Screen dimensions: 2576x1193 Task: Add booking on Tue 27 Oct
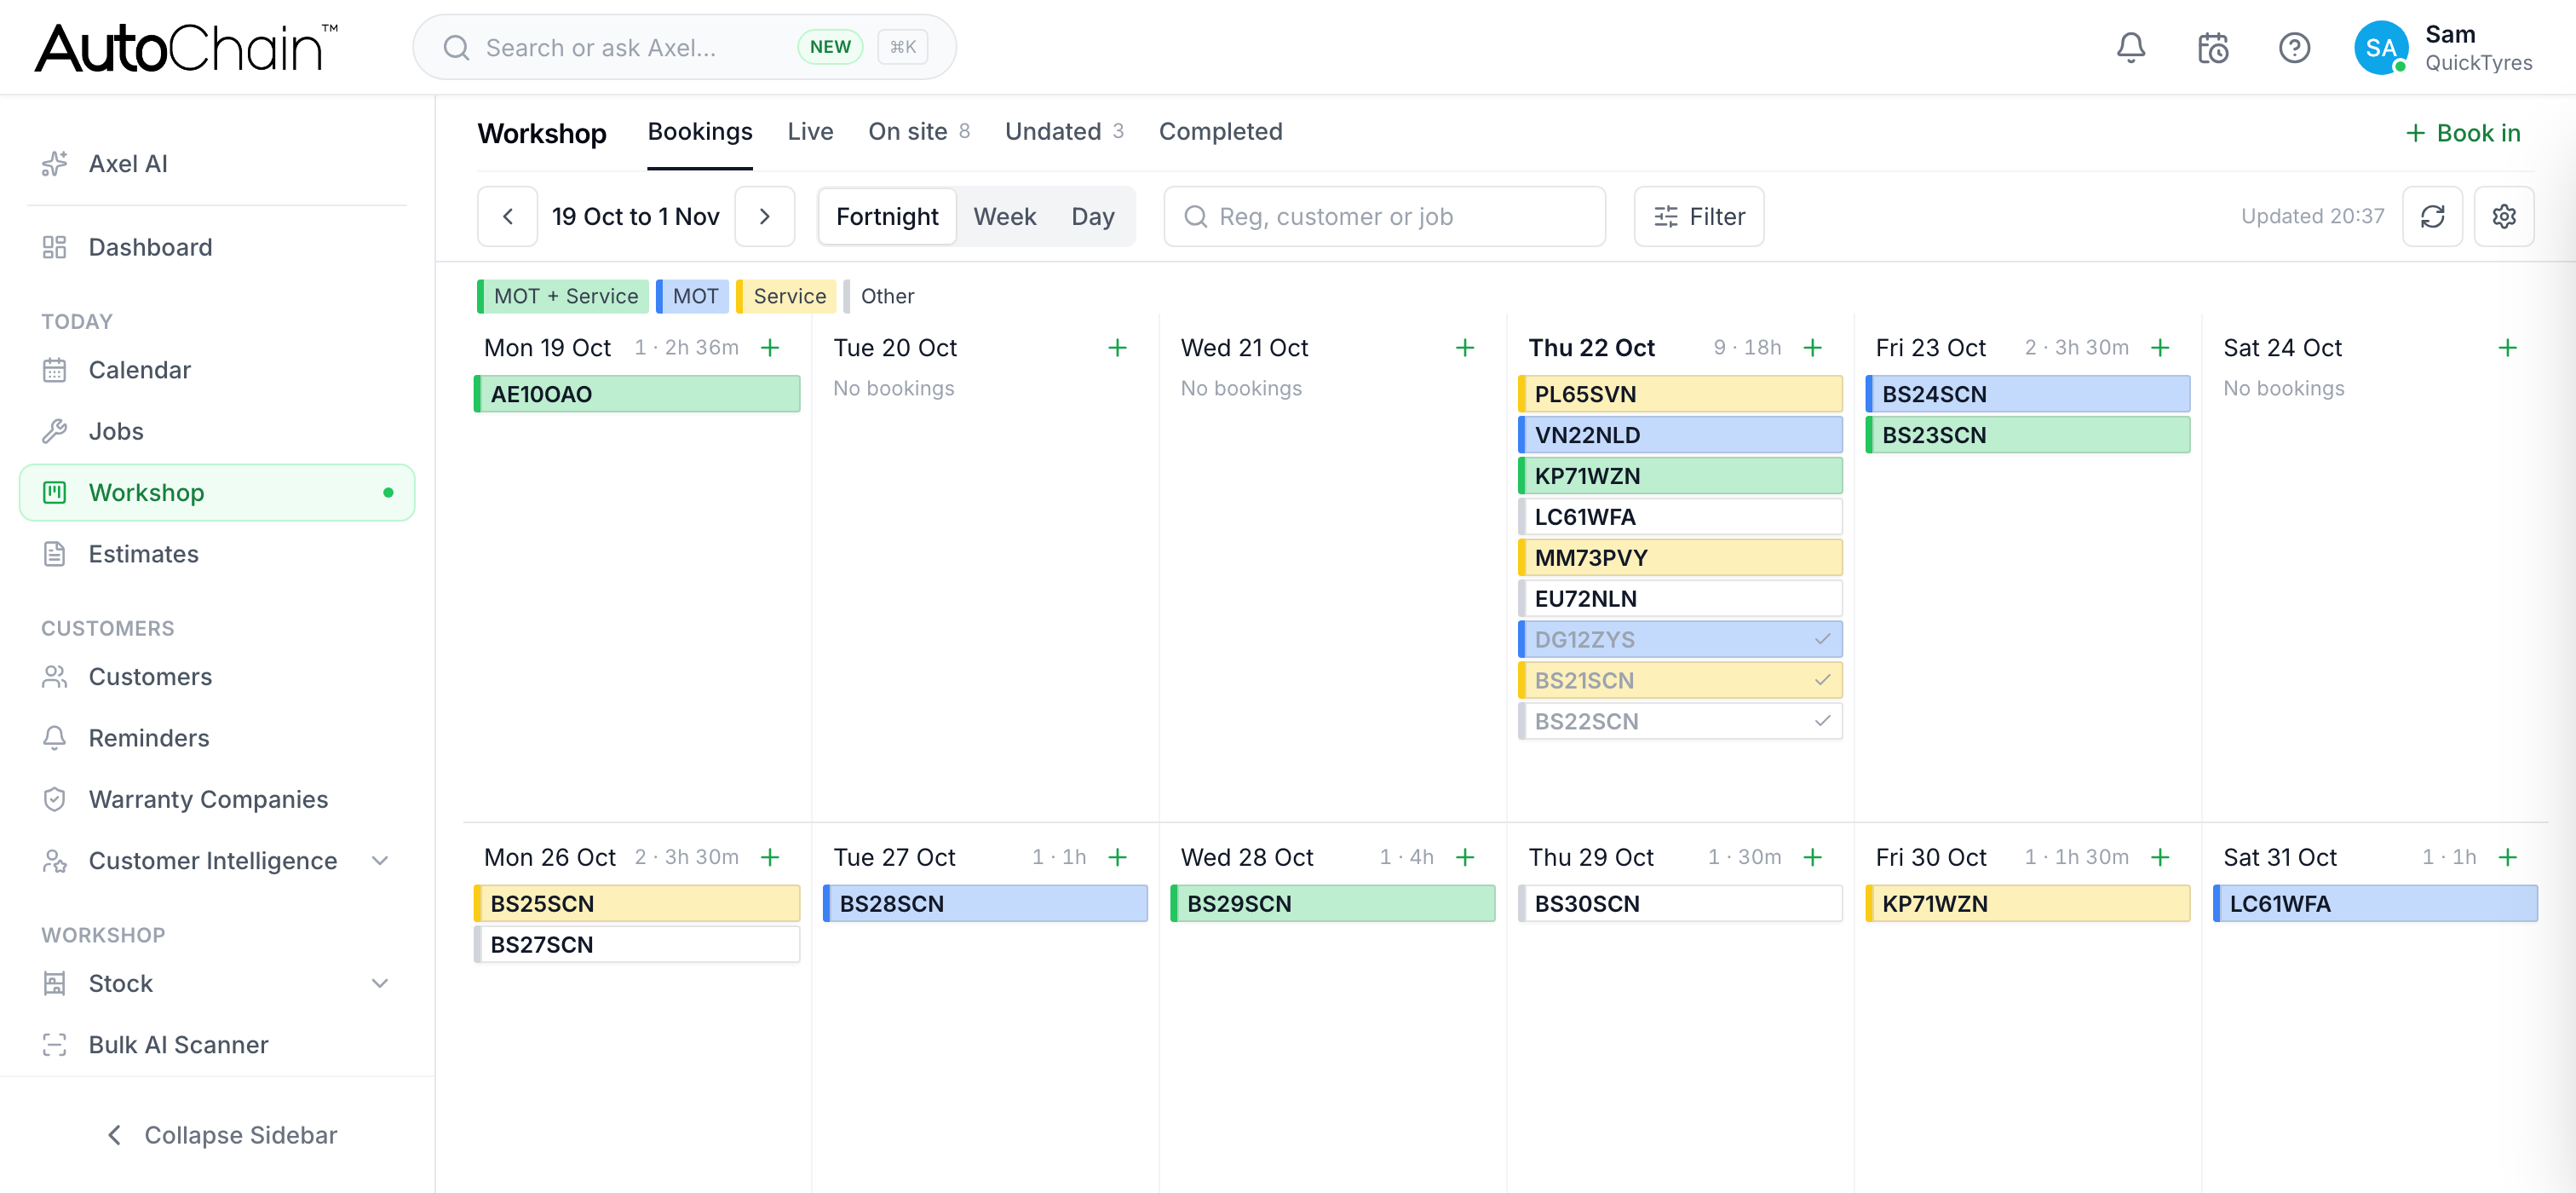point(1117,857)
